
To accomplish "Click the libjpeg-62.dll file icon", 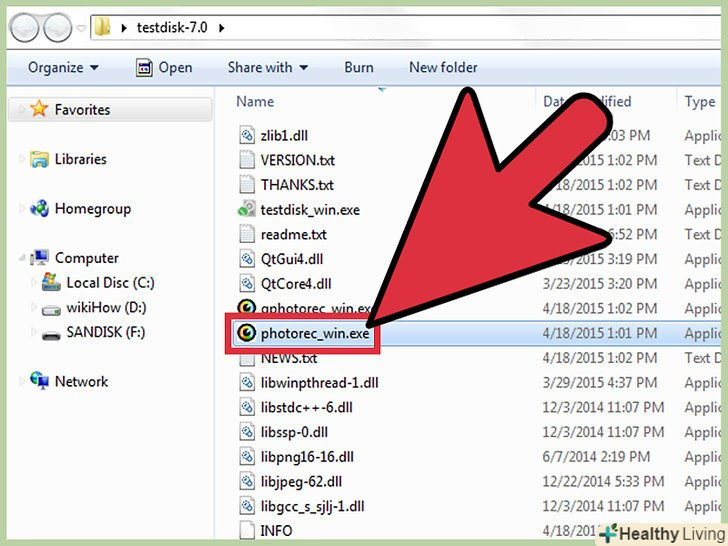I will [247, 481].
